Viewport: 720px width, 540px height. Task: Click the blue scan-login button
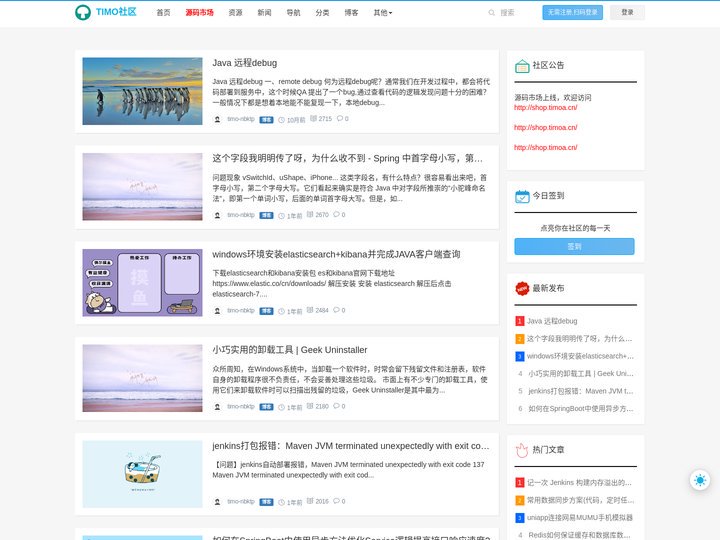573,12
